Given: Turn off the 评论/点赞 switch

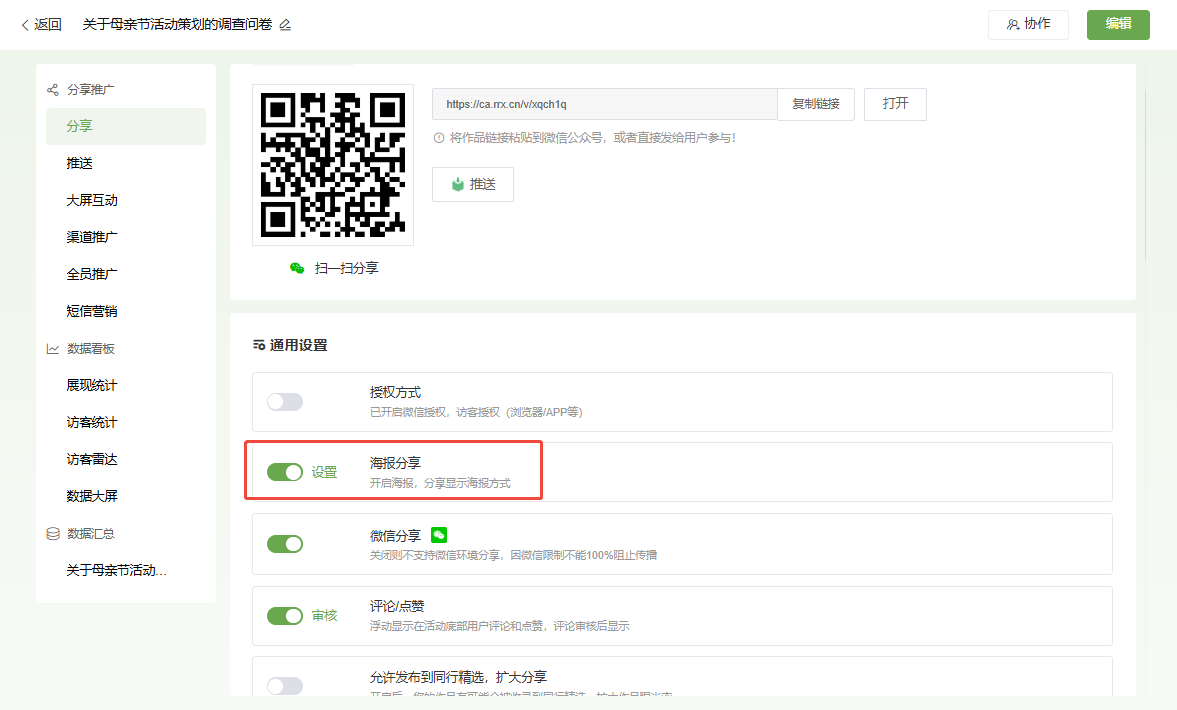Looking at the screenshot, I should [284, 615].
